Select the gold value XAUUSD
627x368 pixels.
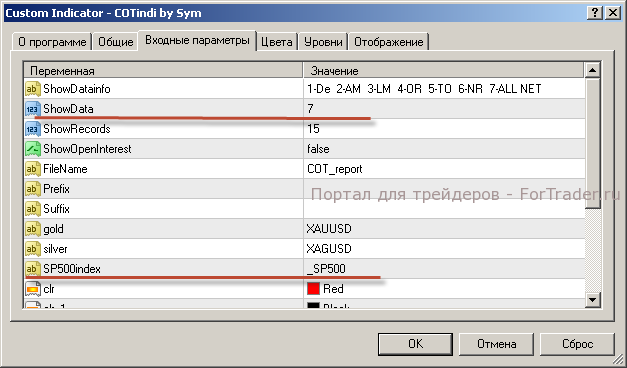(x=329, y=229)
